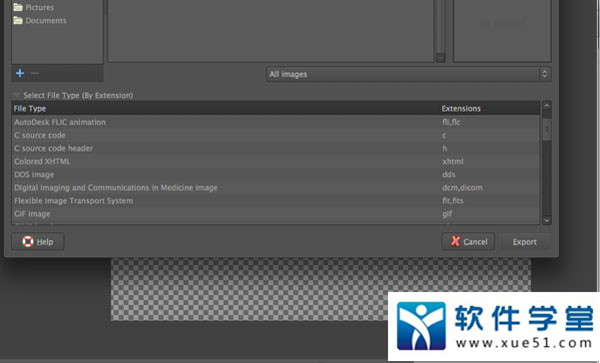Click the All images dropdown stepper arrows
The width and height of the screenshot is (600, 363).
point(545,74)
